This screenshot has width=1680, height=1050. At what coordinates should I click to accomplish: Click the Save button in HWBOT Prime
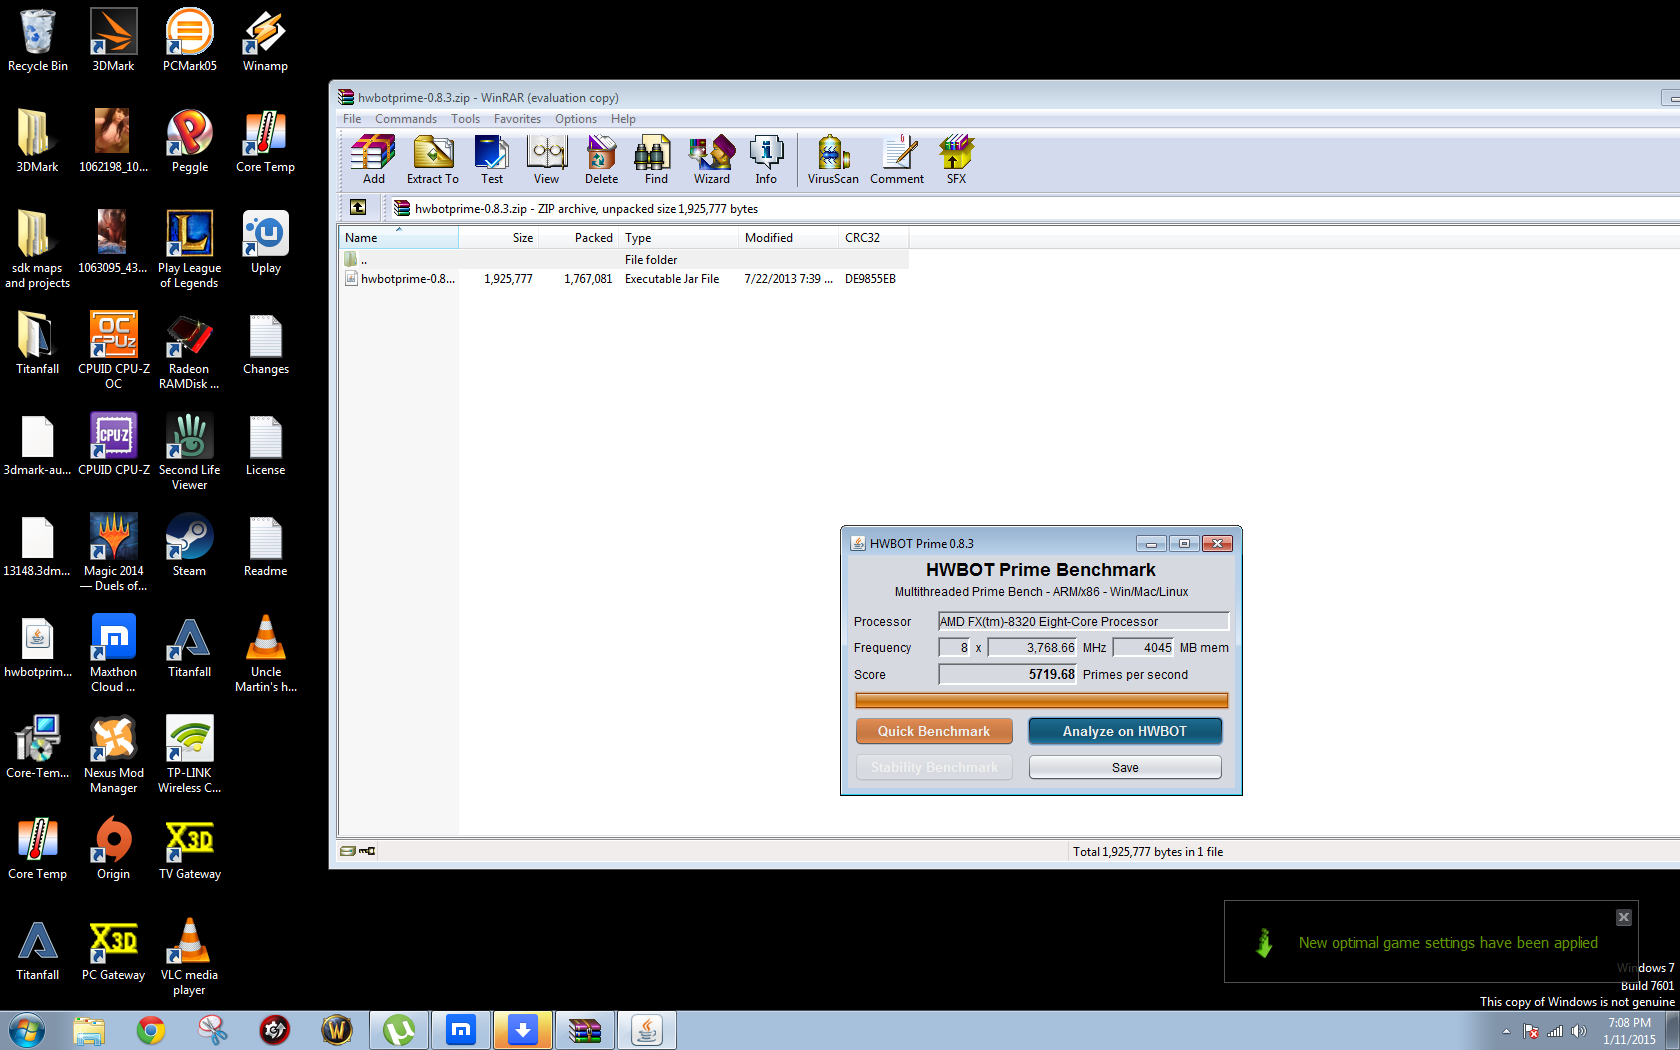point(1125,767)
